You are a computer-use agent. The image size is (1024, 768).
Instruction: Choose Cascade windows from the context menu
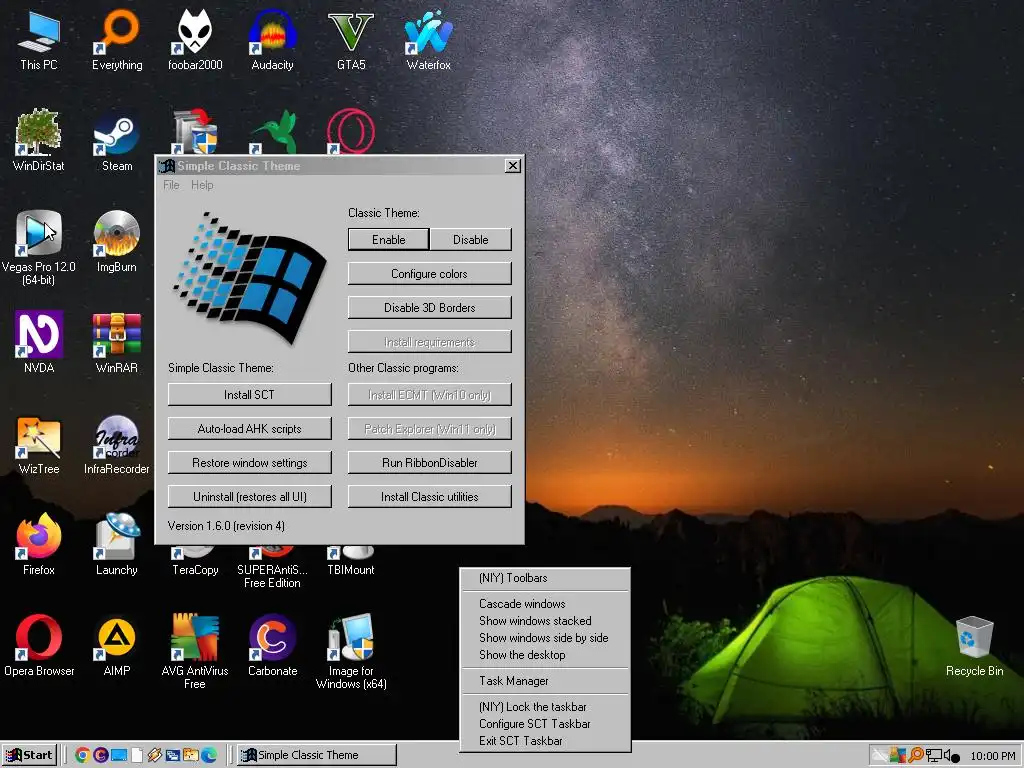545,604
